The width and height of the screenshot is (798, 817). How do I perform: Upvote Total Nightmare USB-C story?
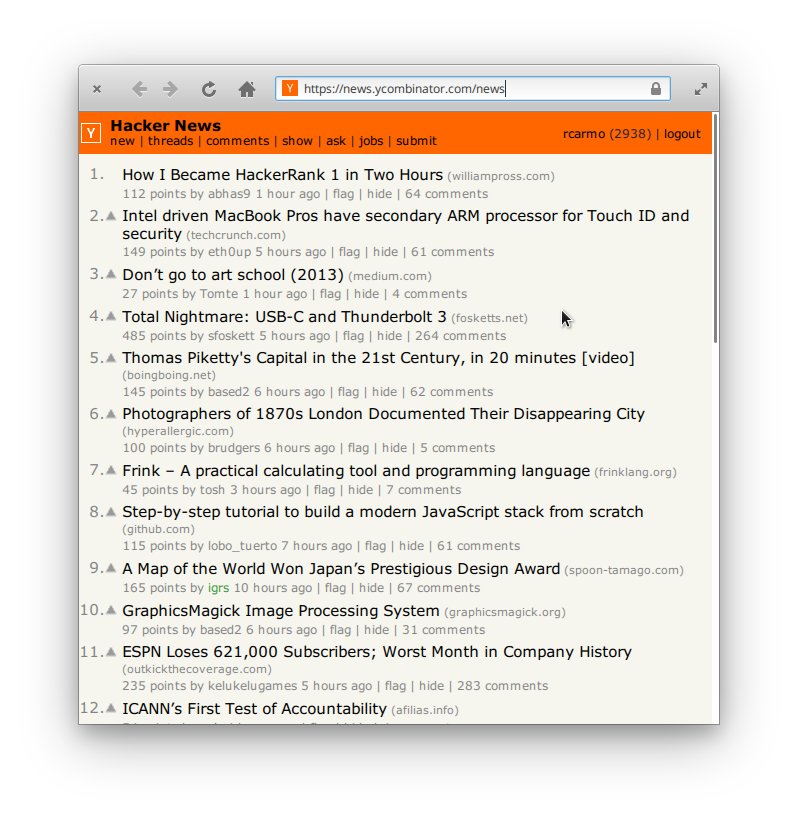coord(111,316)
